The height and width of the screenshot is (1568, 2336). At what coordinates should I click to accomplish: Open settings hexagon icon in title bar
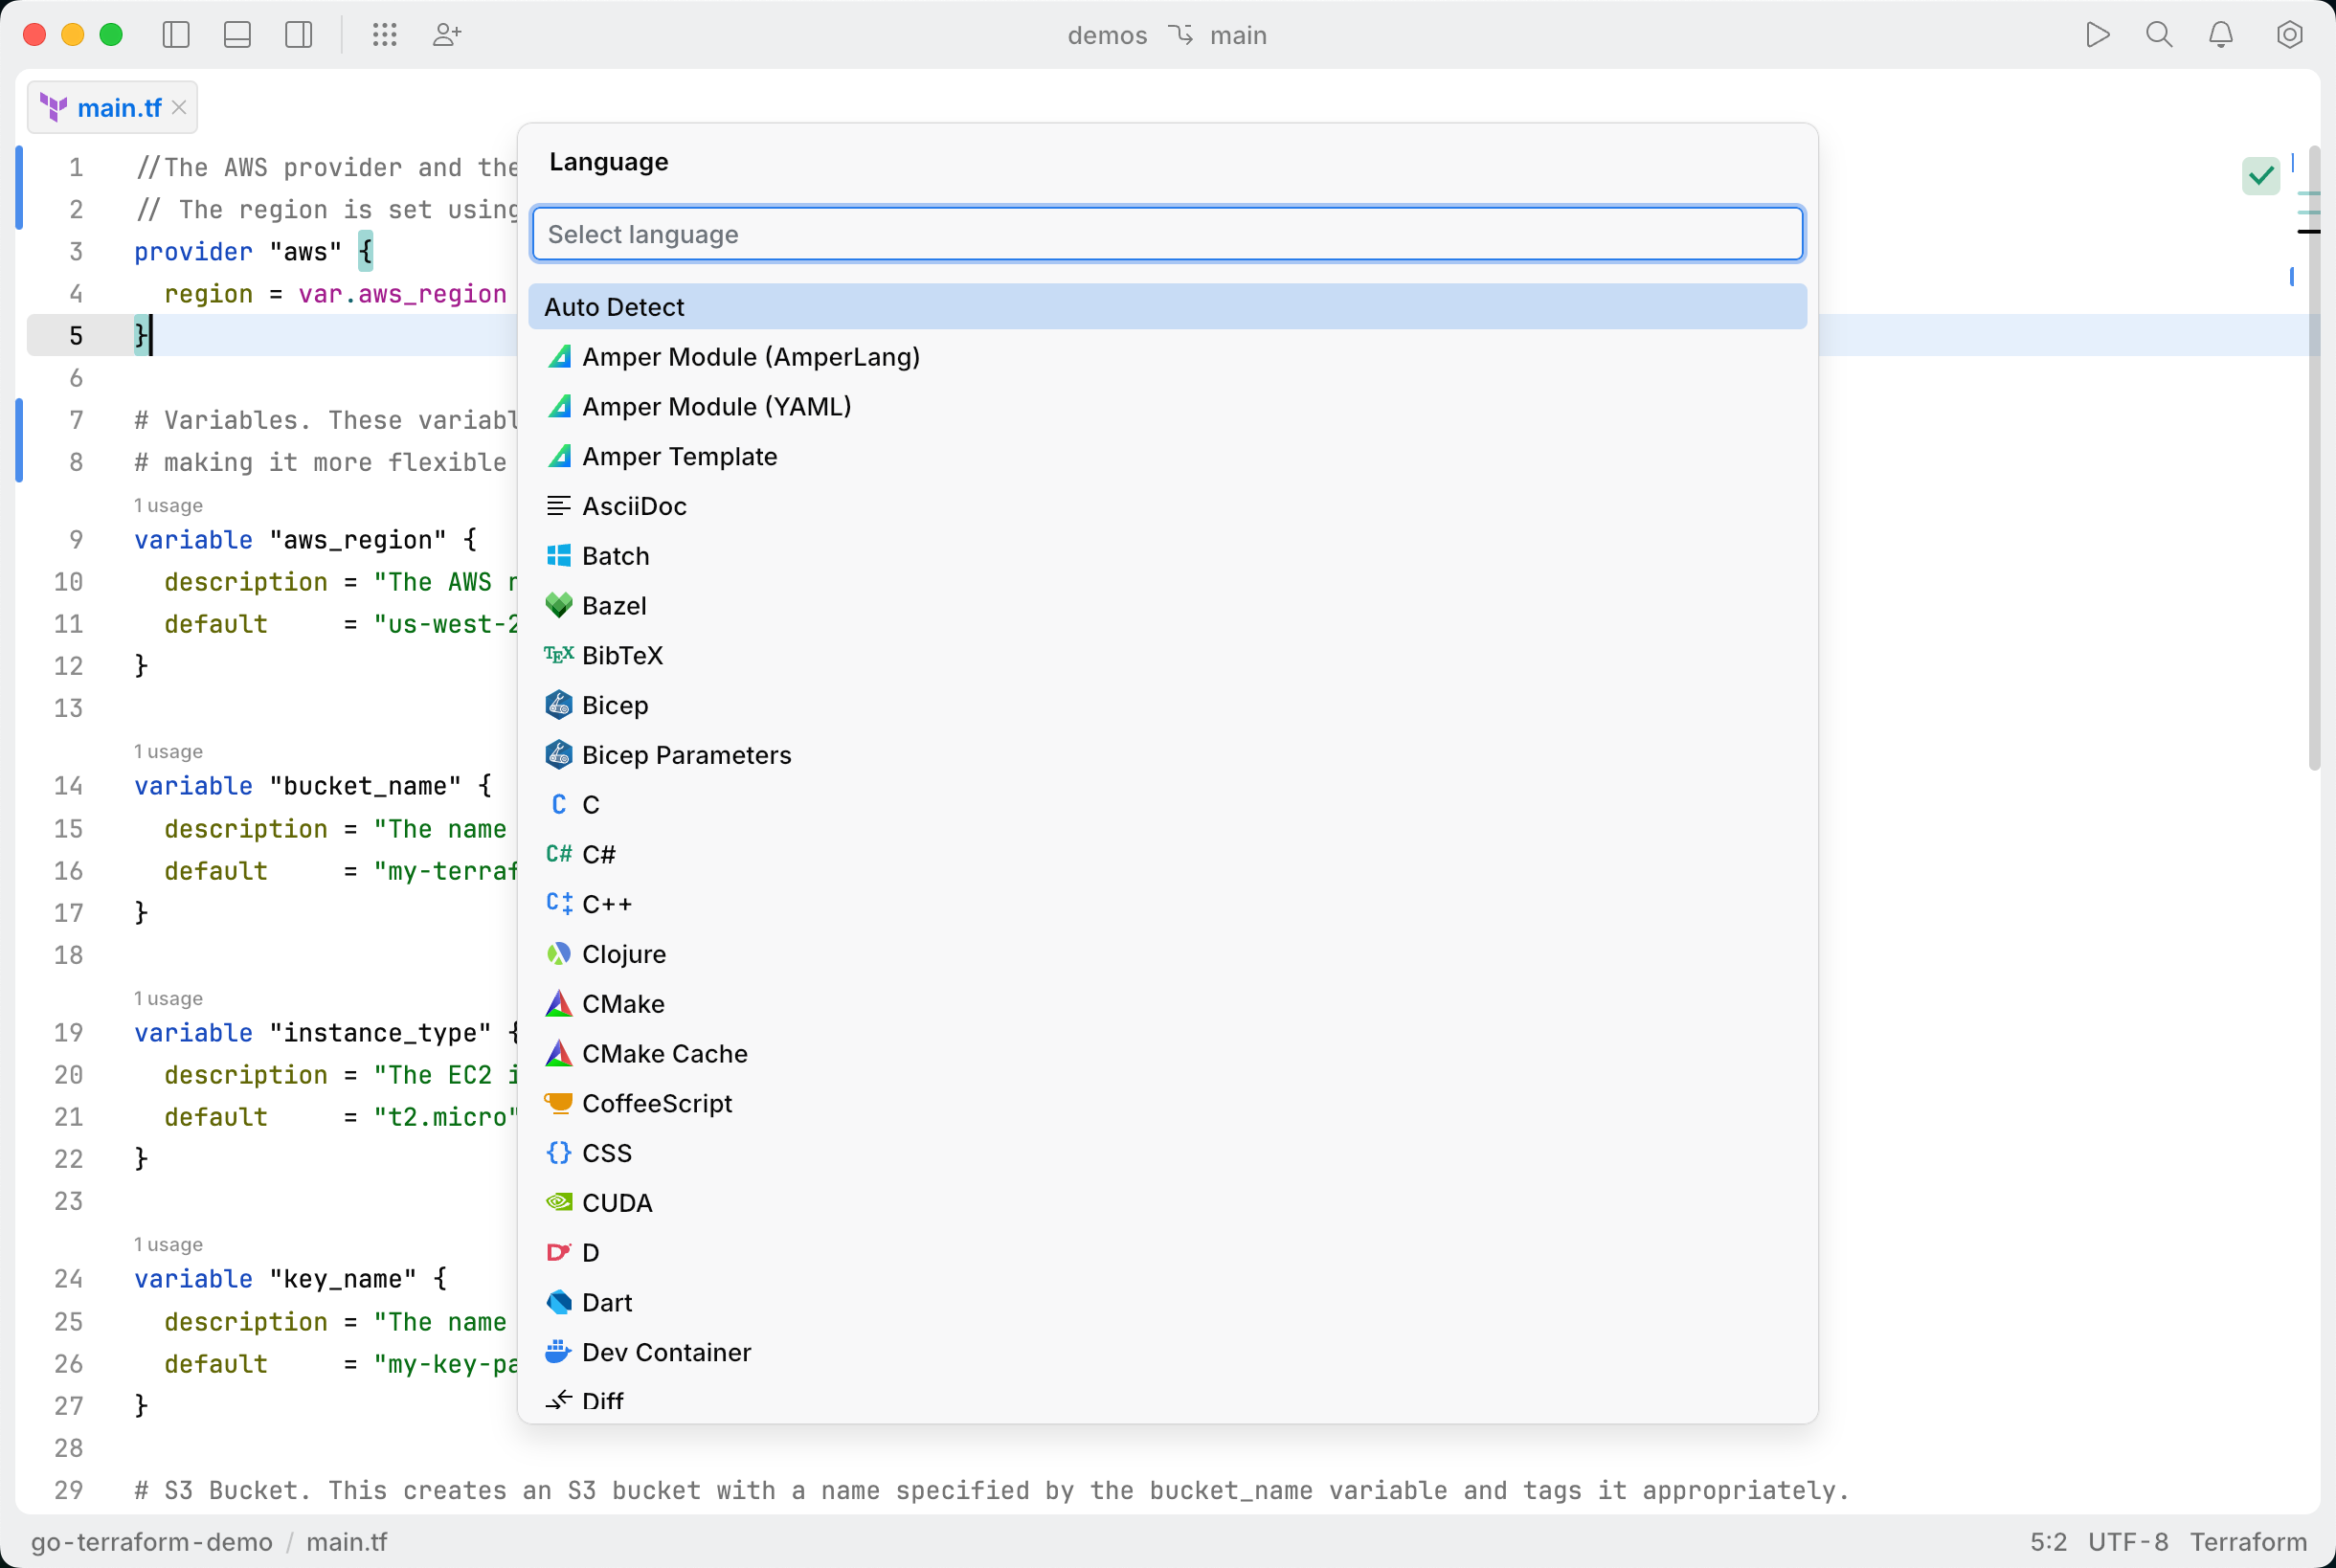(x=2289, y=35)
